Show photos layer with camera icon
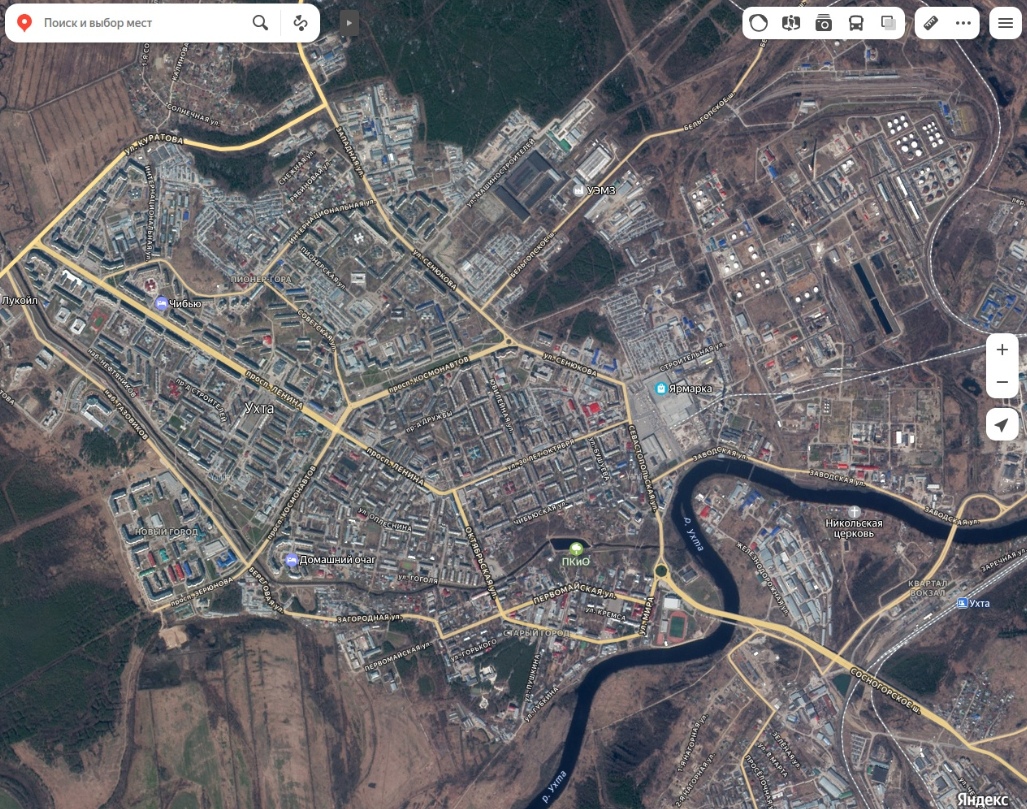 click(823, 23)
